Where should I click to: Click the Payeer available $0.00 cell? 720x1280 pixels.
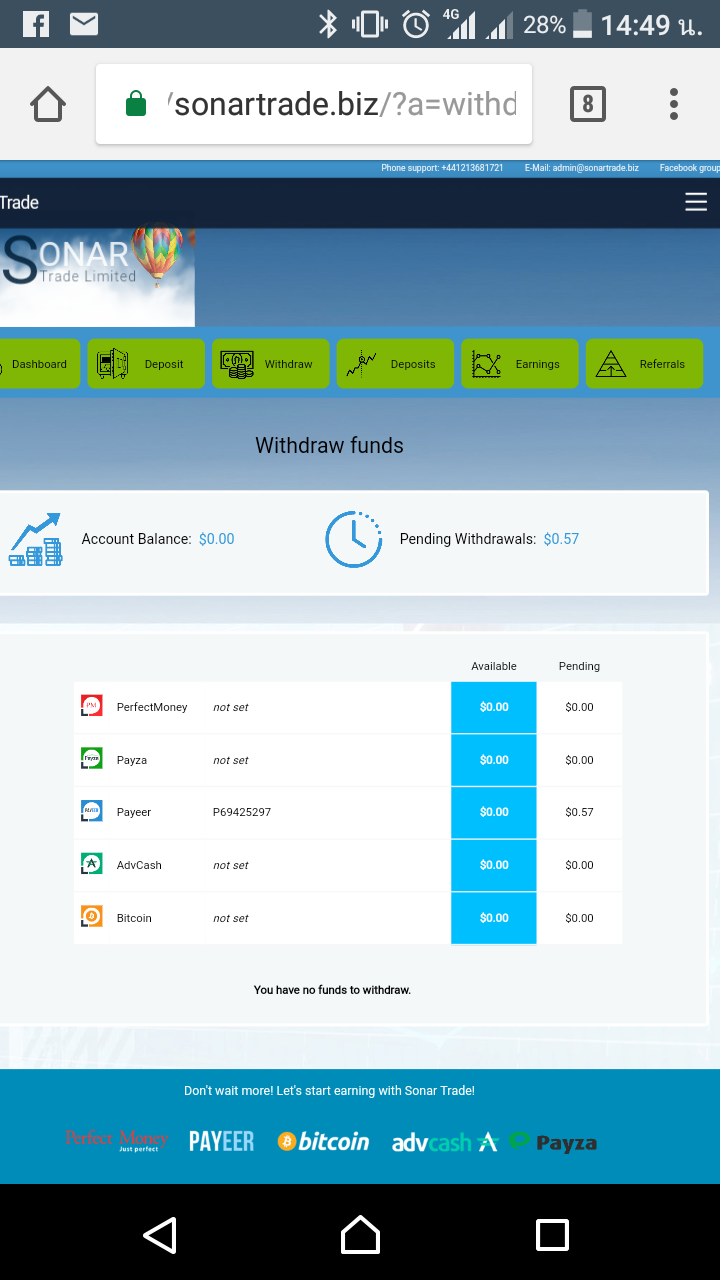494,812
